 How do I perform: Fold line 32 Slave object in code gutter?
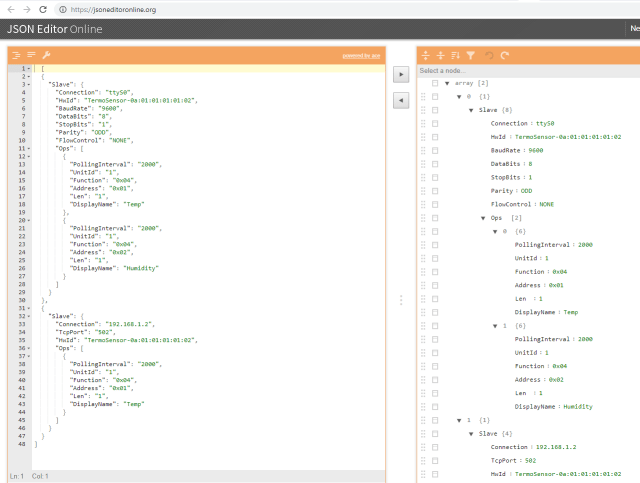29,316
